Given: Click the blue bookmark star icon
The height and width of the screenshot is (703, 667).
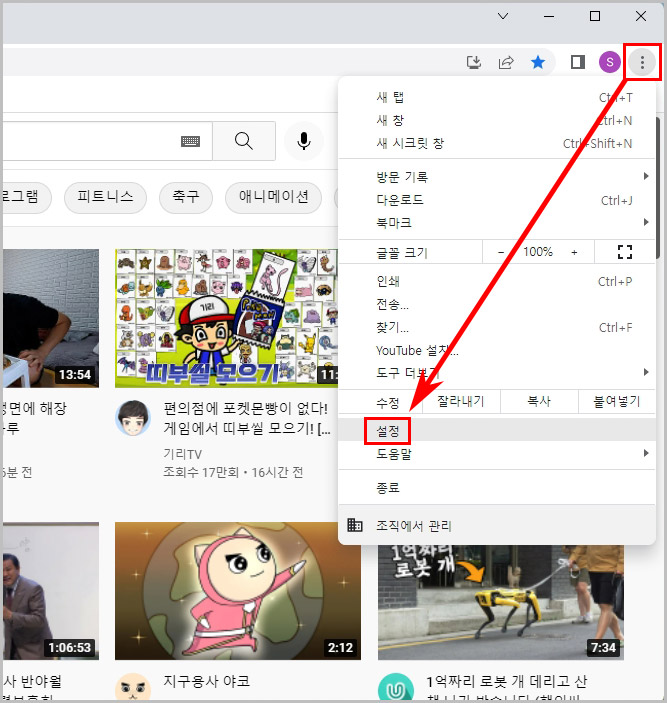Looking at the screenshot, I should click(538, 62).
